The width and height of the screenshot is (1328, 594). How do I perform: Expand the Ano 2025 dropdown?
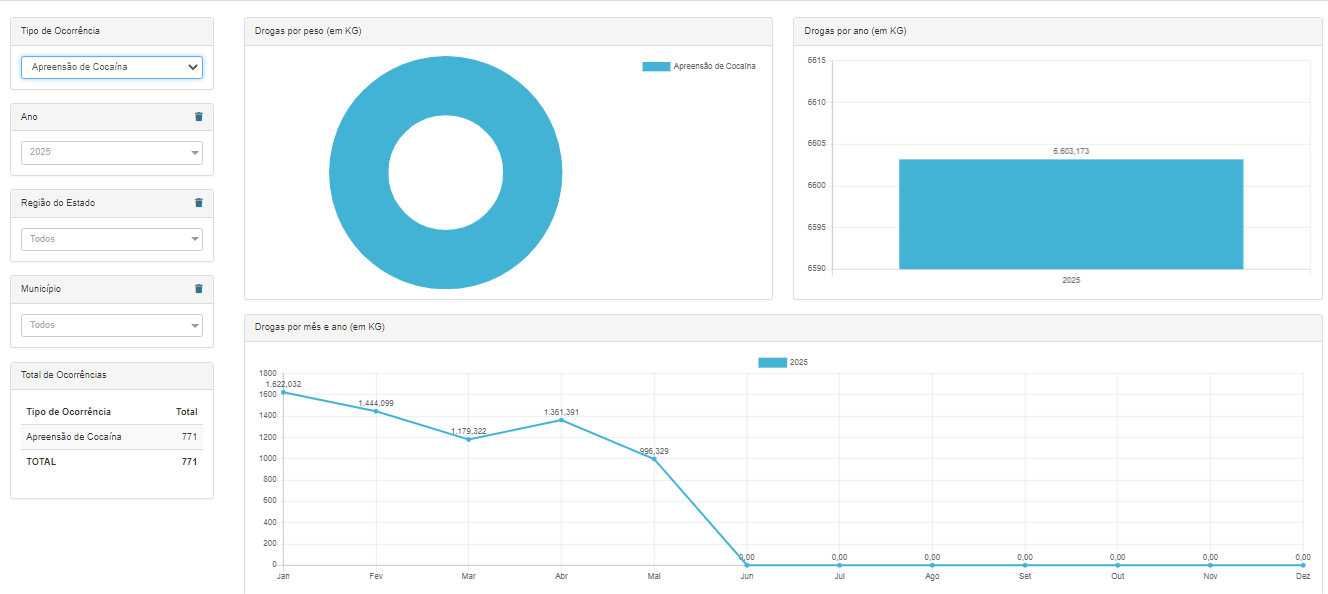[x=112, y=153]
